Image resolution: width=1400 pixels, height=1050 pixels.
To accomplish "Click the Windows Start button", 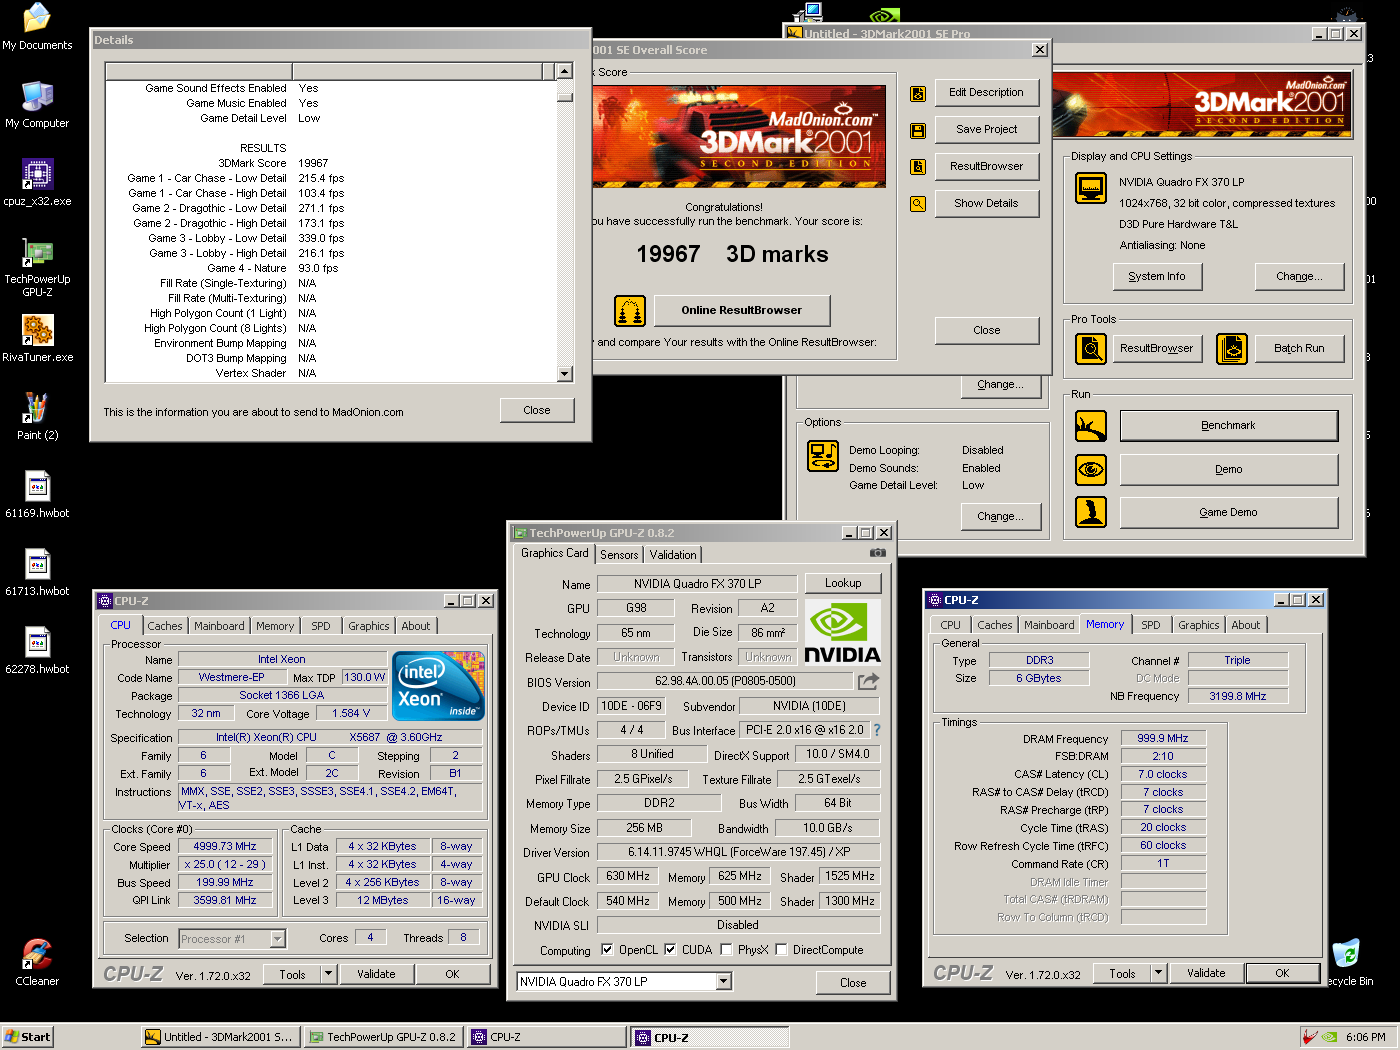I will 28,1037.
